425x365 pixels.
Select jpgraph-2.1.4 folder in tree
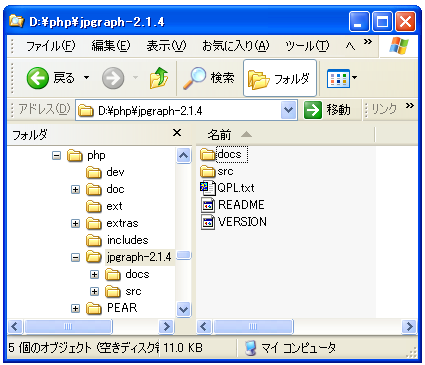pos(139,257)
